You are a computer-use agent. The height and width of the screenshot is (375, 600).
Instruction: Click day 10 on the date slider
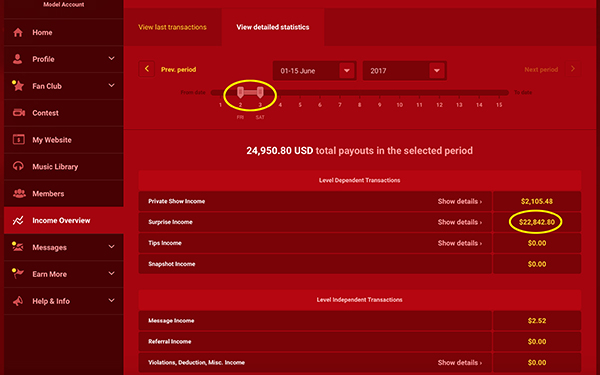pos(399,104)
